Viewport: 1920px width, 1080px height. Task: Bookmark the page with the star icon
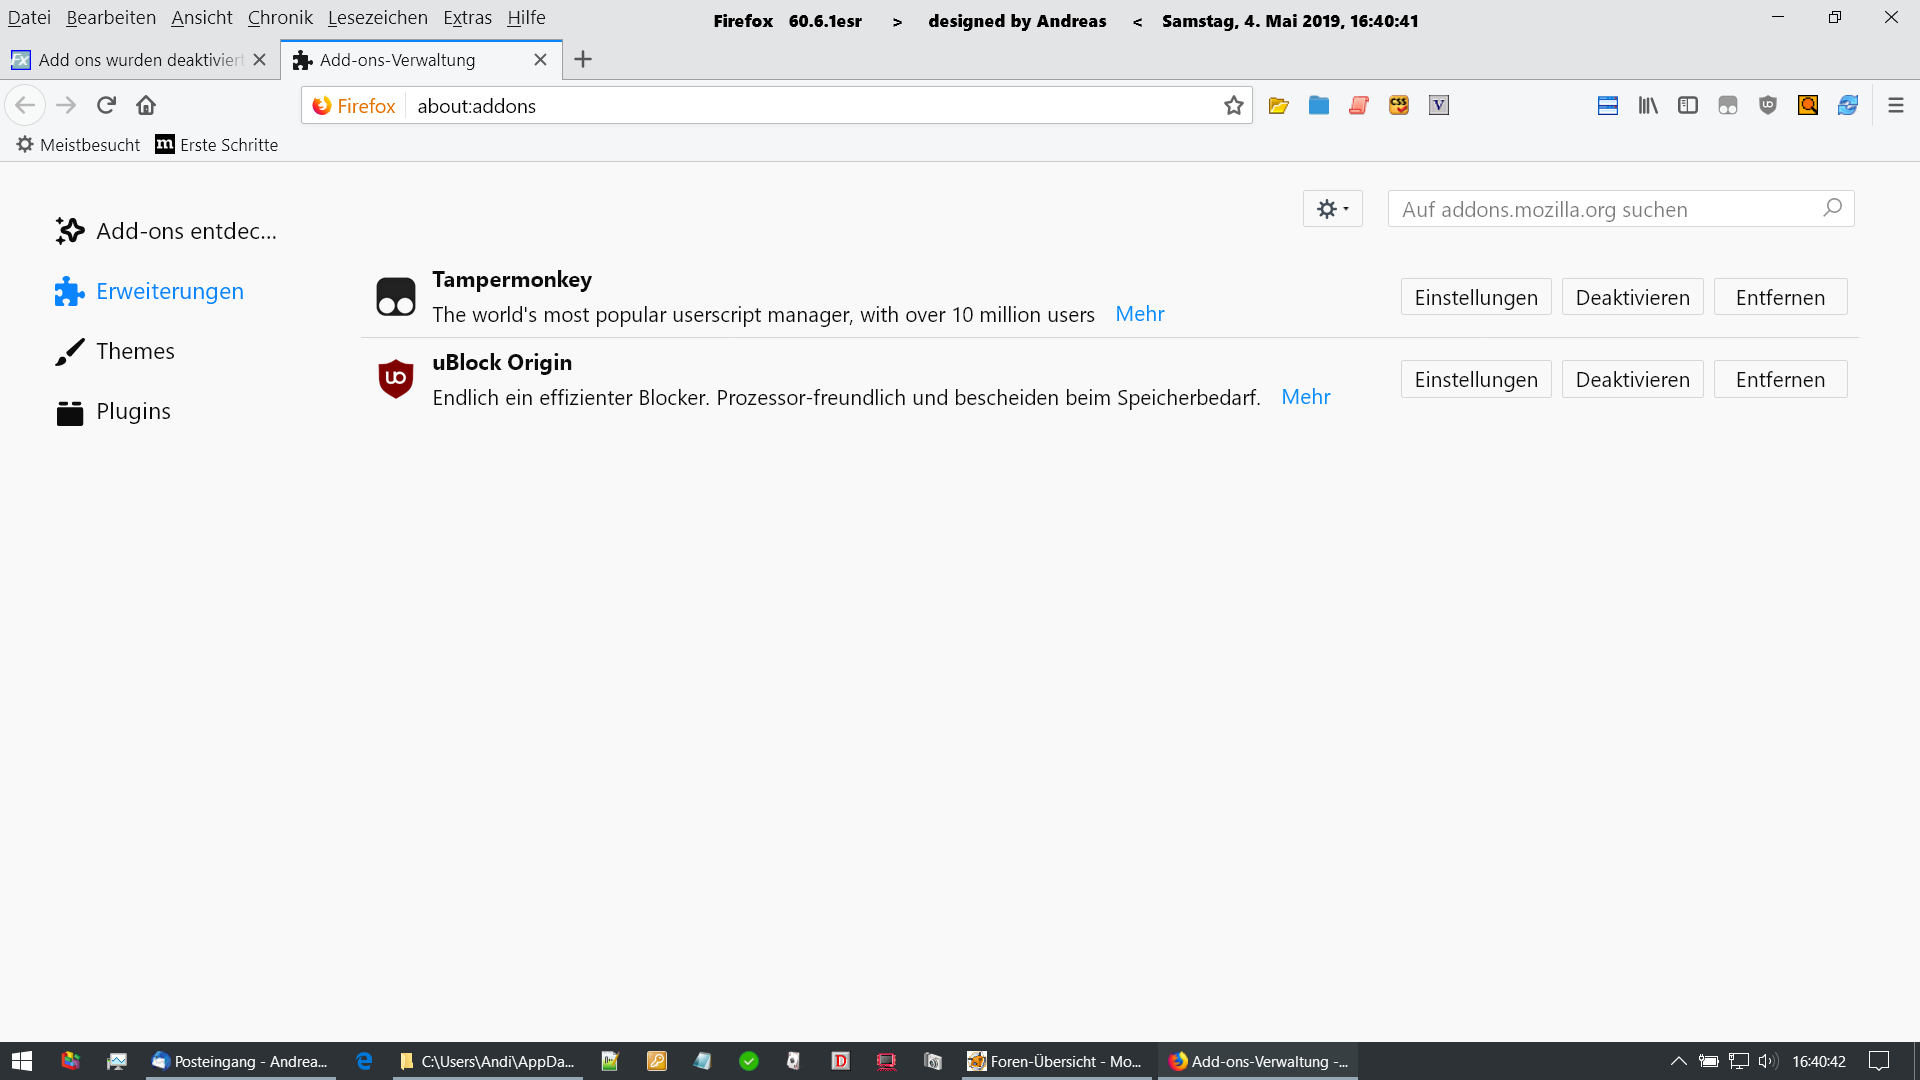pos(1233,106)
